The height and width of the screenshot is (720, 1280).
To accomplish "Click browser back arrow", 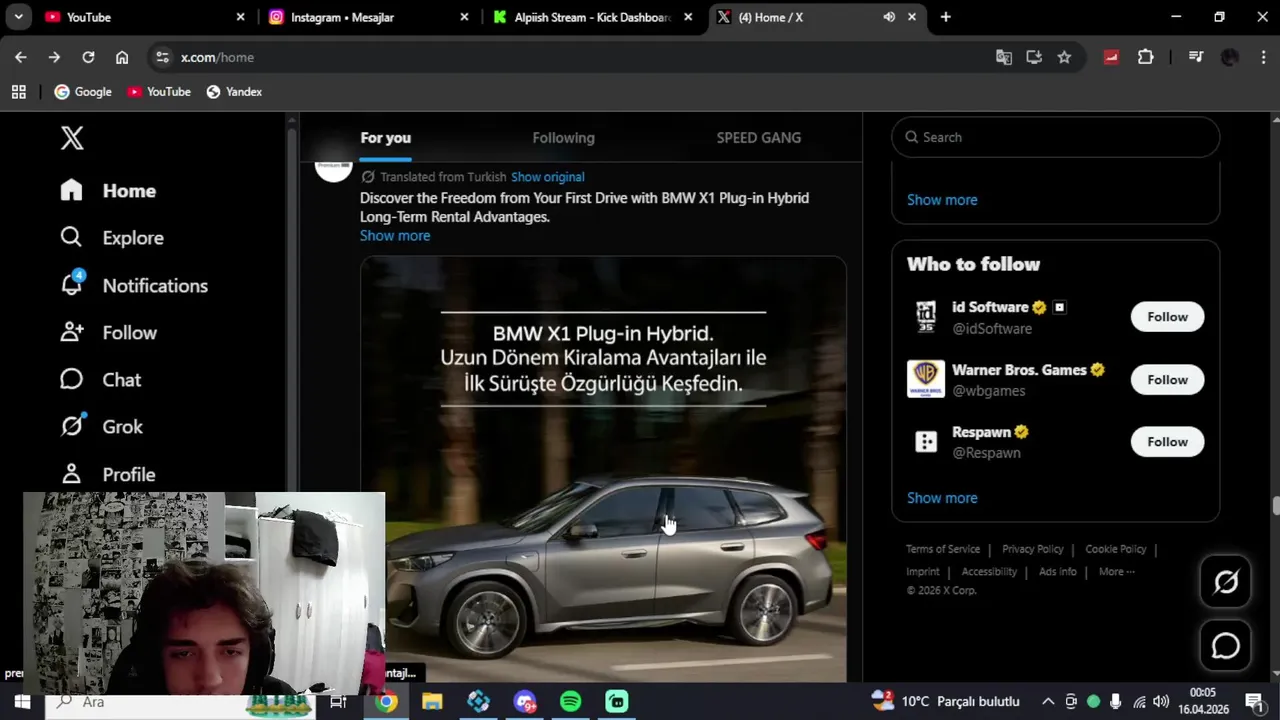I will click(x=21, y=57).
